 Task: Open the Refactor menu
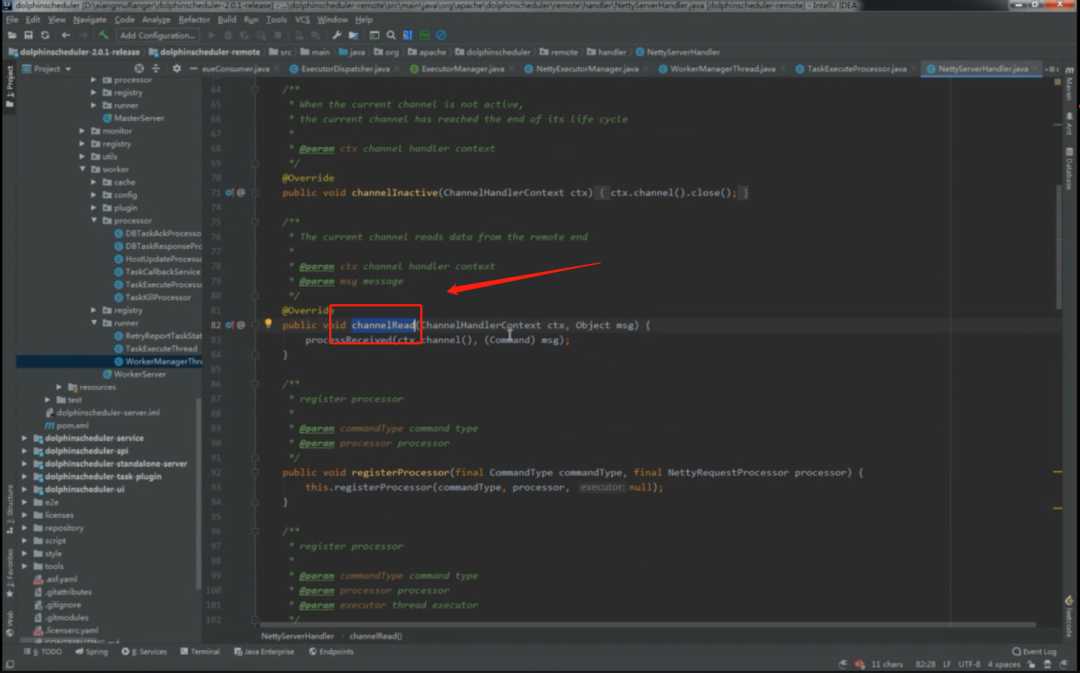(194, 20)
